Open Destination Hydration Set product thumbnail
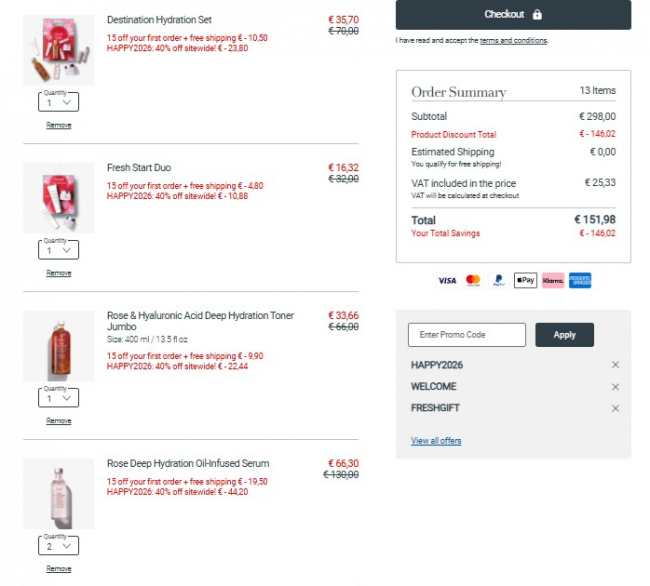Viewport: 650px width, 586px height. tap(58, 50)
